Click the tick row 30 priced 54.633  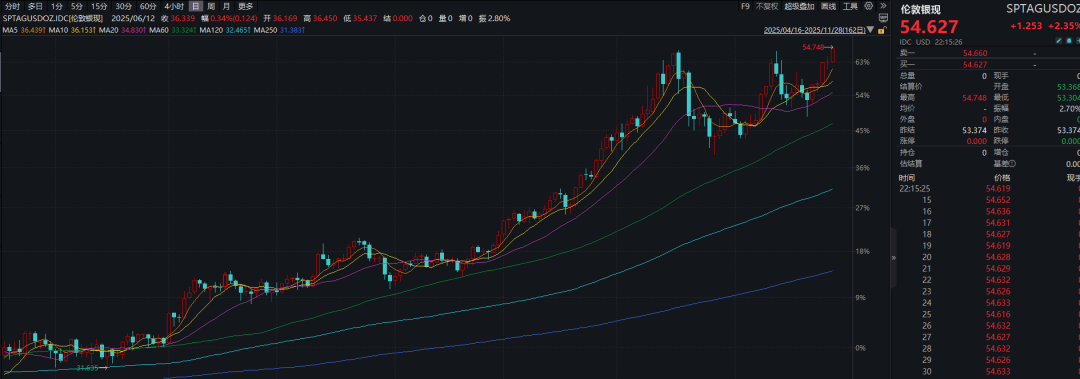[989, 371]
